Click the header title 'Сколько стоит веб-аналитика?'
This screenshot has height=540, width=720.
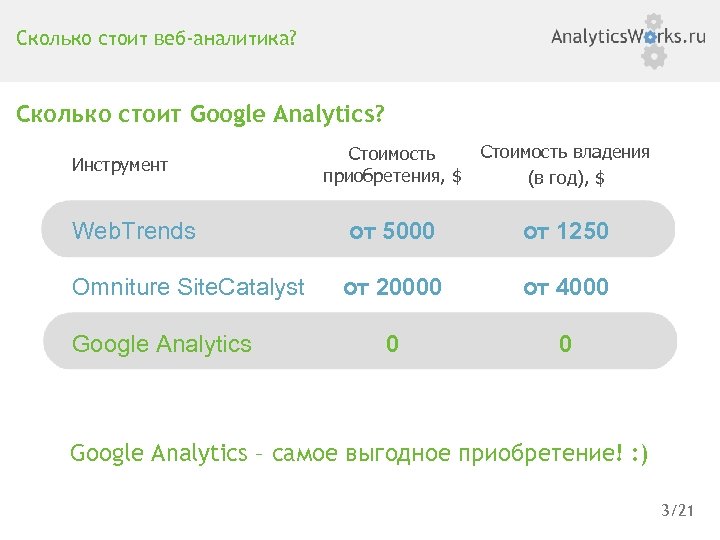click(x=156, y=39)
